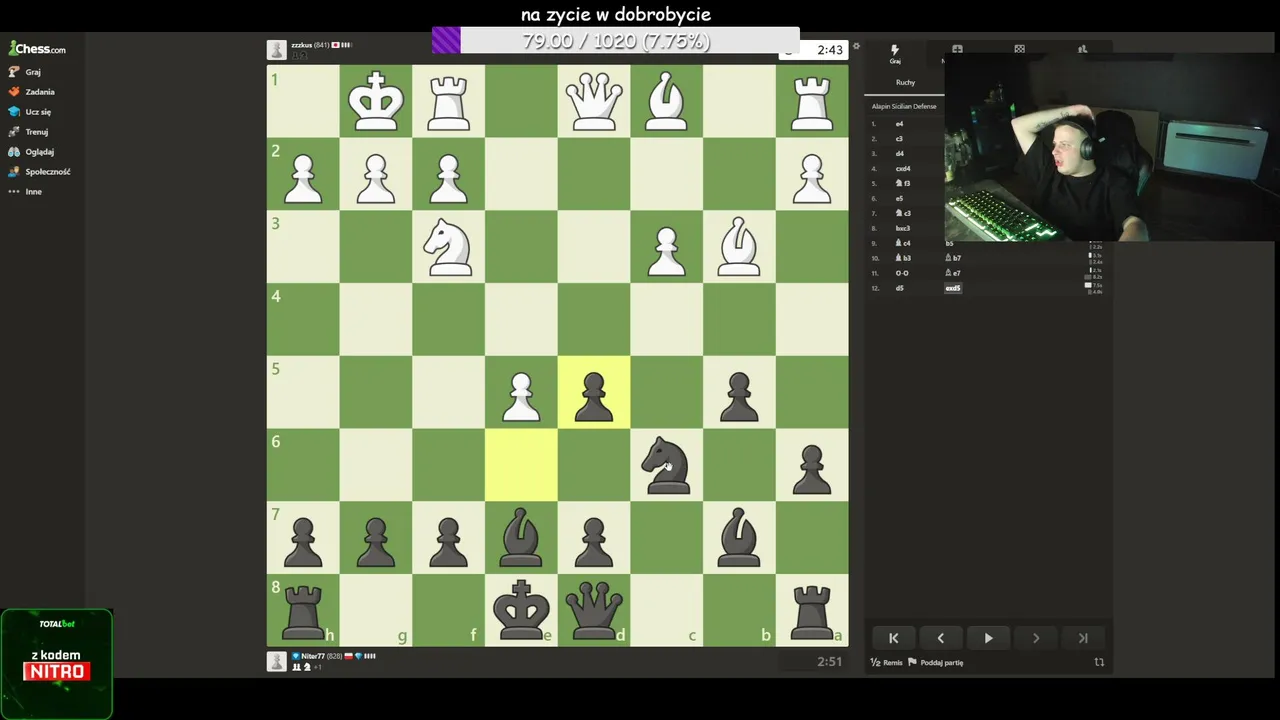Select move 9. Bc4 in move list
The image size is (1280, 720).
point(903,244)
